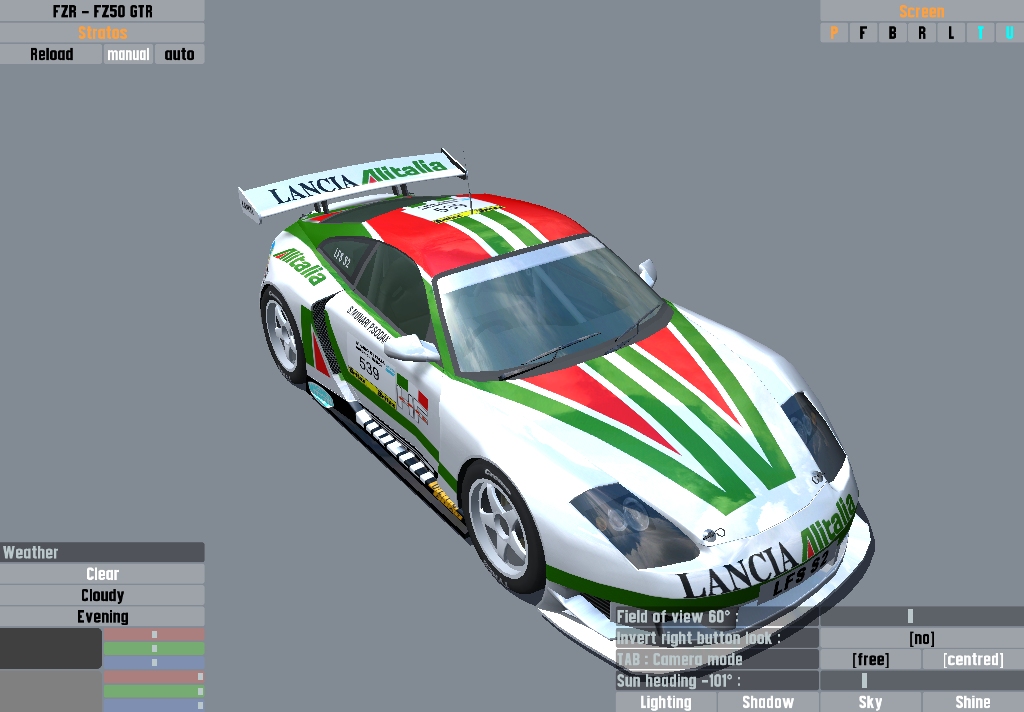Select the R screen view

point(921,33)
